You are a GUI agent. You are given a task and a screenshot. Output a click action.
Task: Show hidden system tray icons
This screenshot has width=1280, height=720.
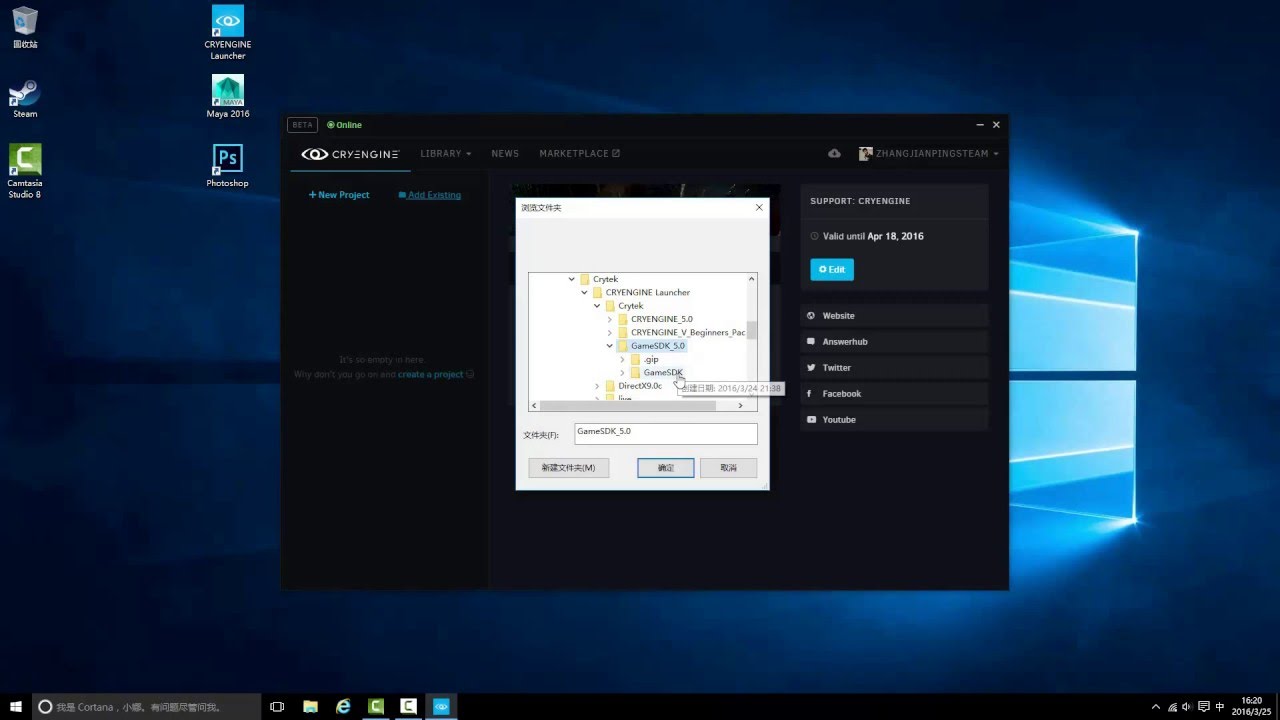point(1156,707)
